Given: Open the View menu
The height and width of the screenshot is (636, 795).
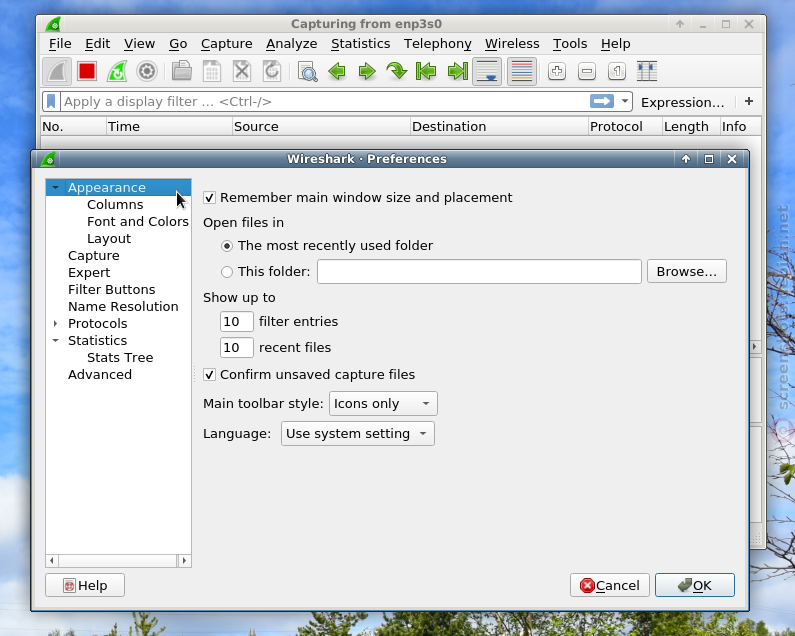Looking at the screenshot, I should (x=139, y=44).
